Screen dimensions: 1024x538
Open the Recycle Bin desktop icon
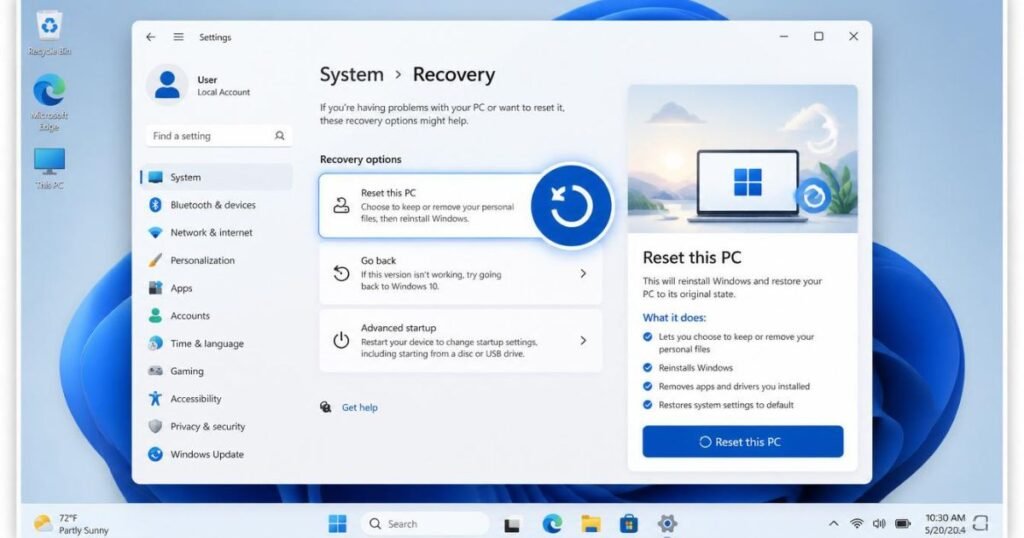click(50, 33)
